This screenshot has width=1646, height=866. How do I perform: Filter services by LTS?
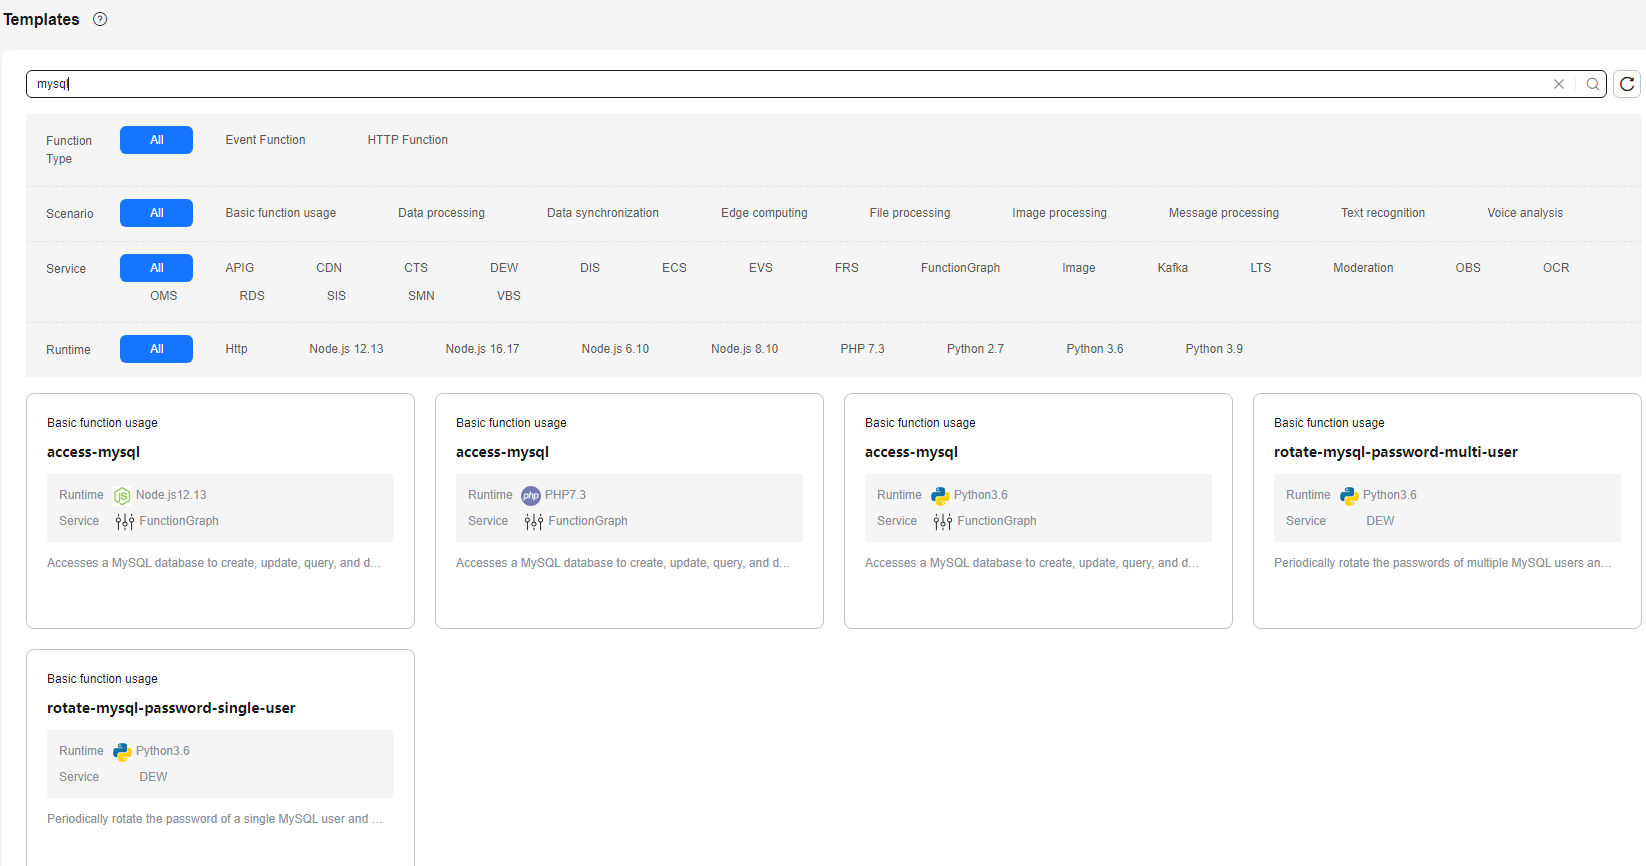[1261, 268]
